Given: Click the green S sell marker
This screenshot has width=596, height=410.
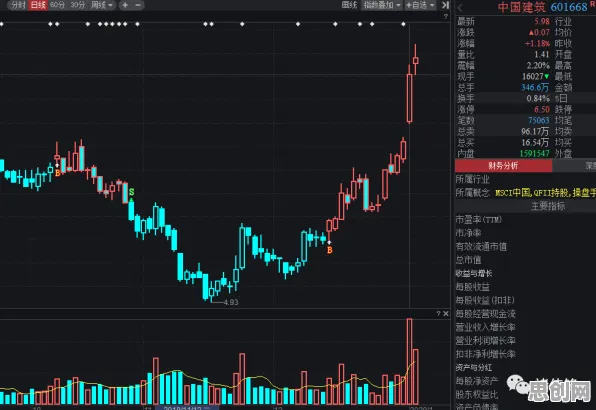Looking at the screenshot, I should click(132, 192).
